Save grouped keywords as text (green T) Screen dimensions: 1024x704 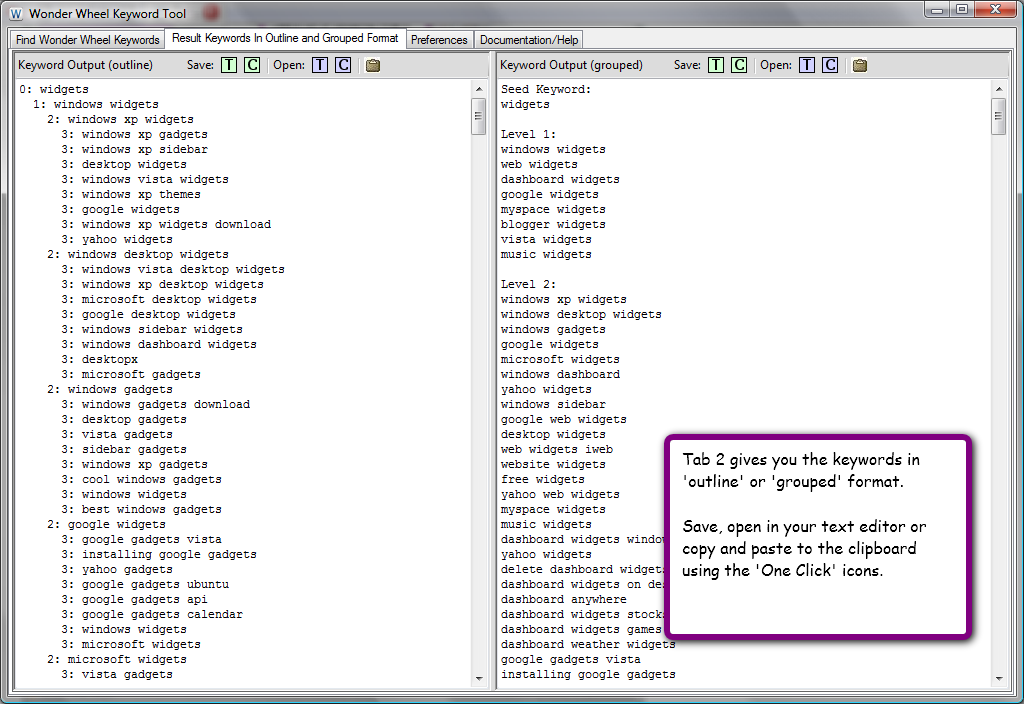[716, 65]
